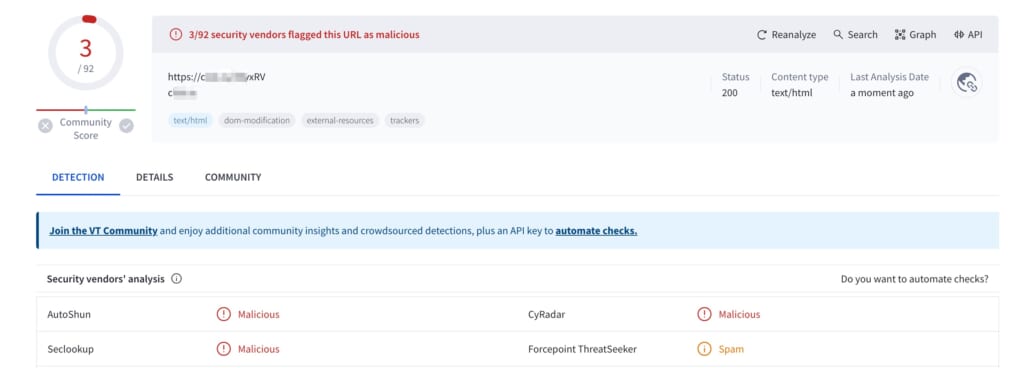Image resolution: width=1024 pixels, height=368 pixels.
Task: Click the API code icon
Action: tap(959, 35)
